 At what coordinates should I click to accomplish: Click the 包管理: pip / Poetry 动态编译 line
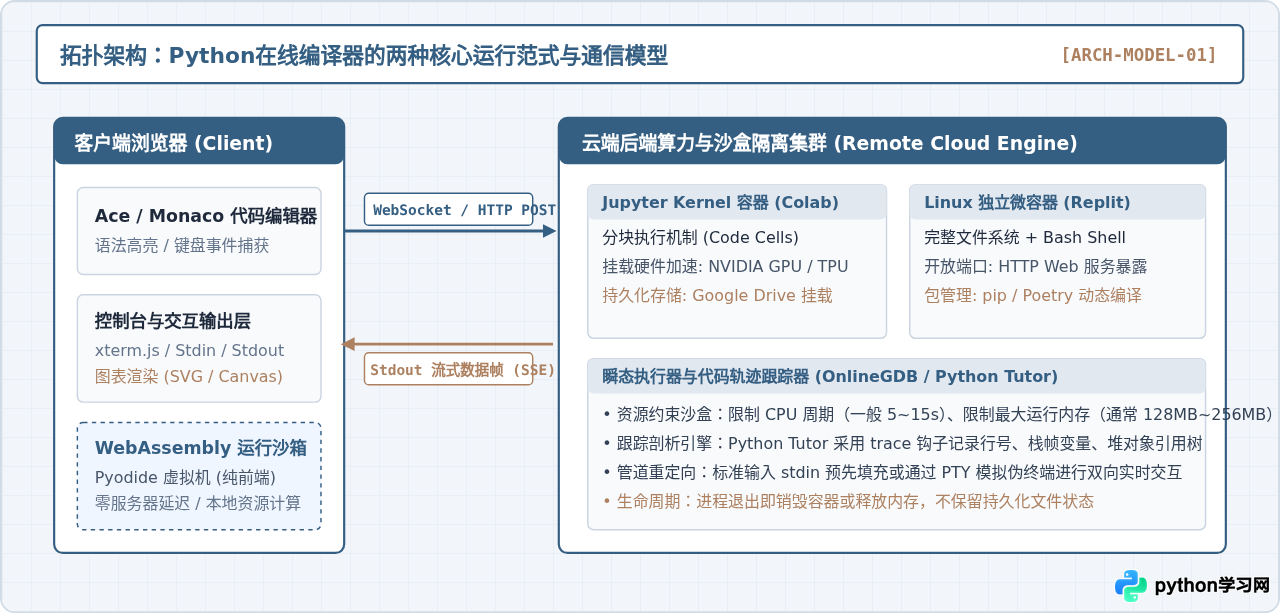point(1033,296)
